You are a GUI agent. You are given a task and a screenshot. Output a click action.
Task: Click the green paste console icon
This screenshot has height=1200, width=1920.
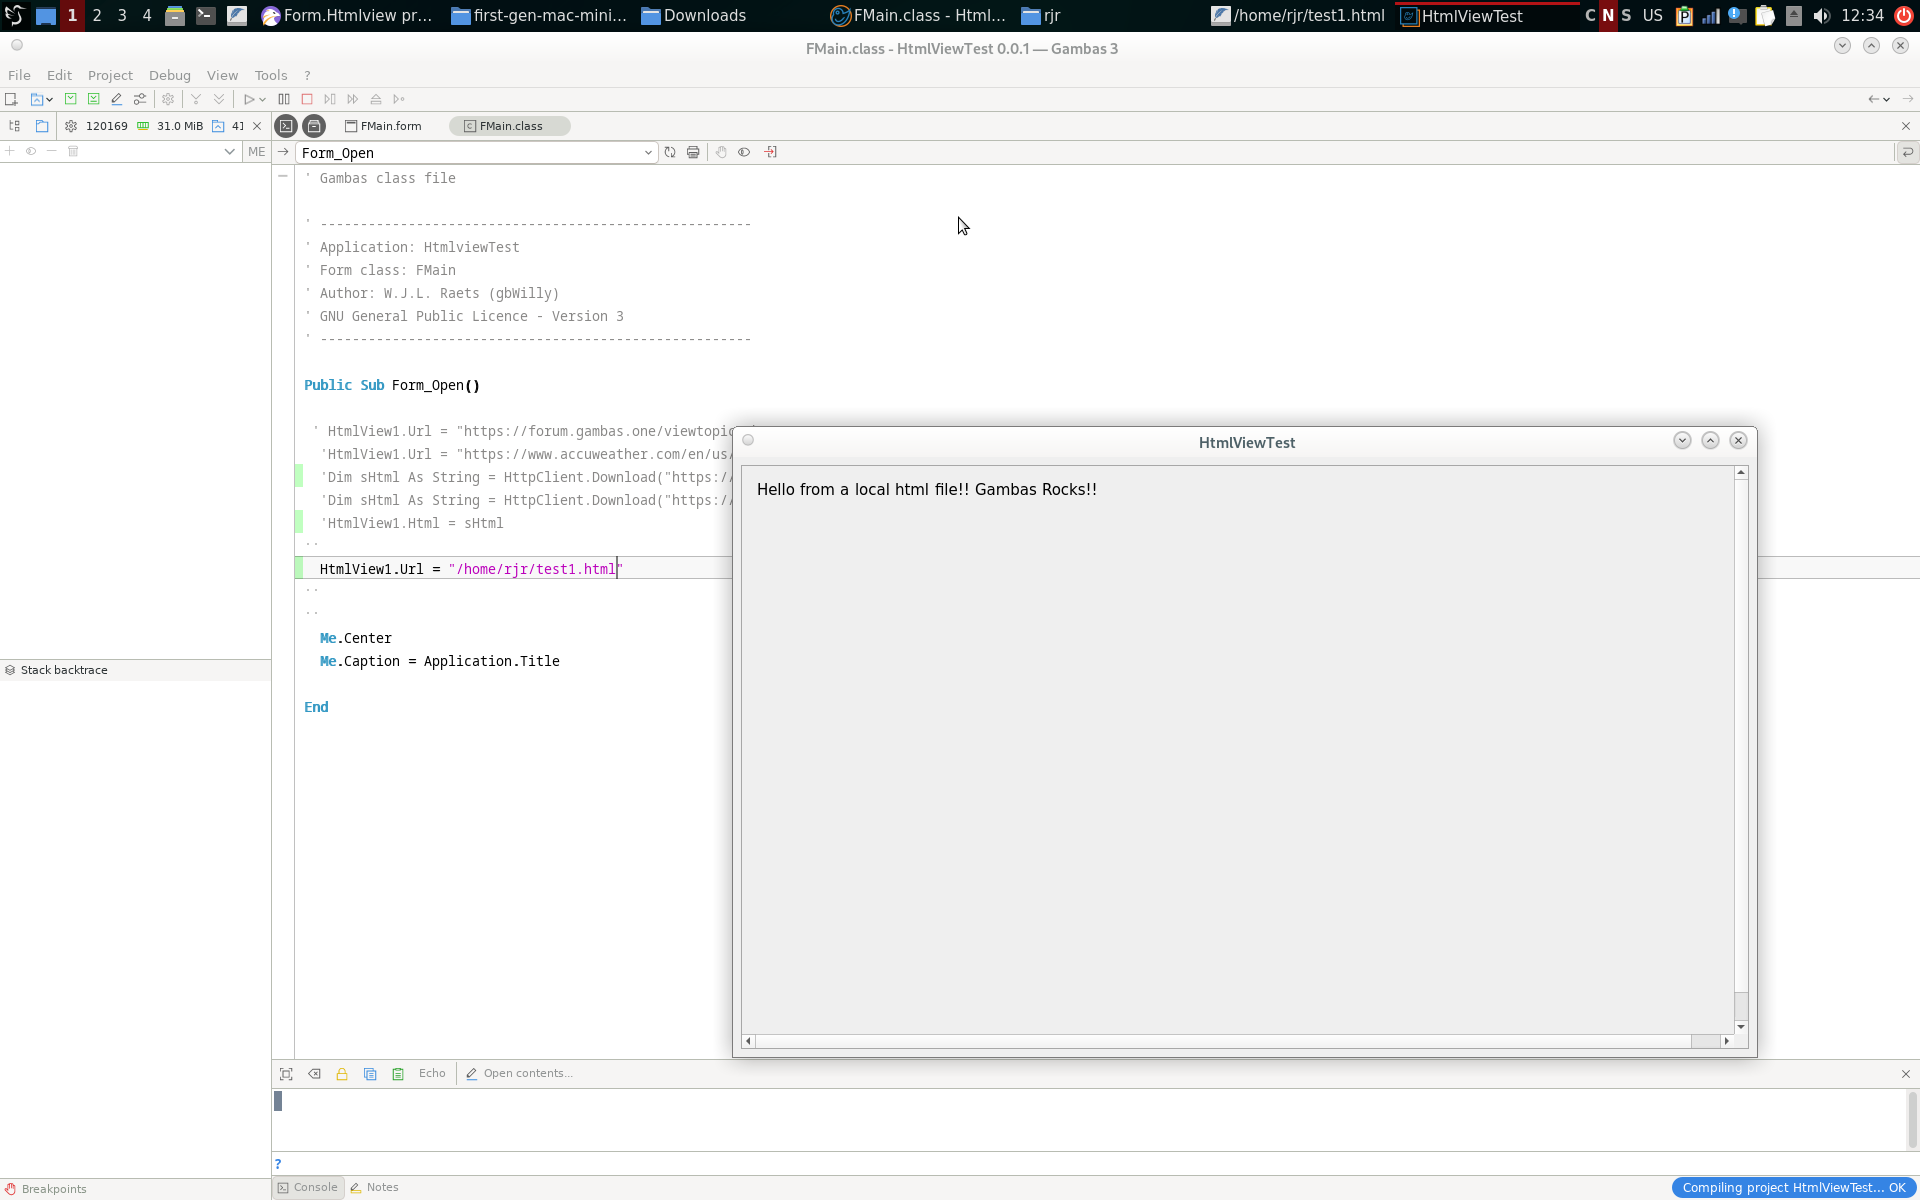click(398, 1074)
